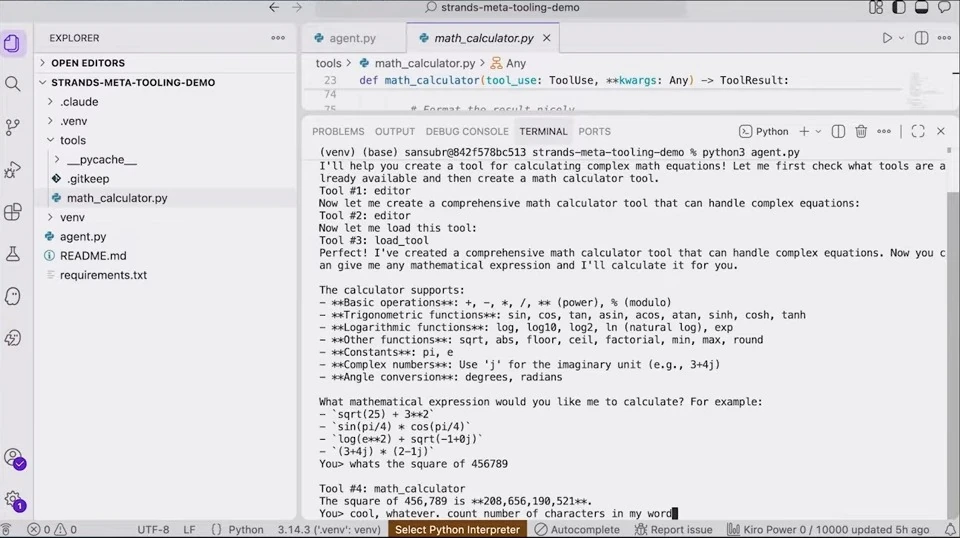Click Explorer more actions ellipsis
Screen dimensions: 960x538
278,38
